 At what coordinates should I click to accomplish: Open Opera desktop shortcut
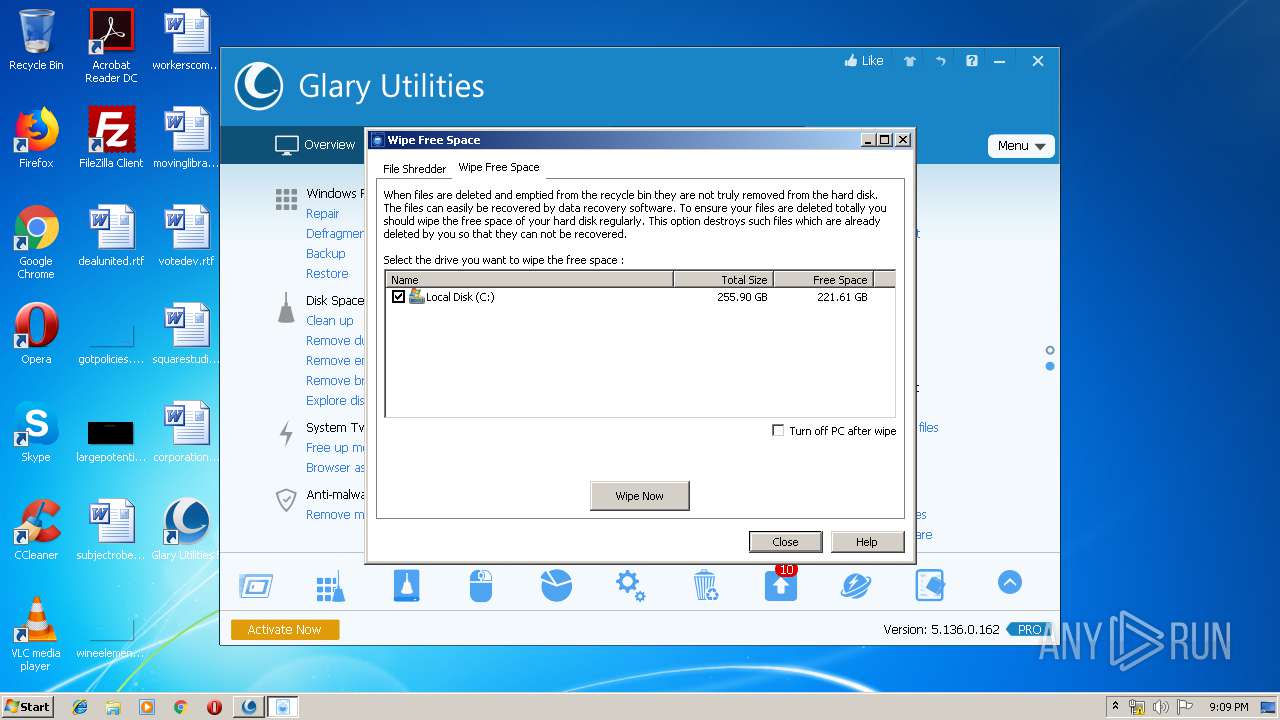click(36, 334)
